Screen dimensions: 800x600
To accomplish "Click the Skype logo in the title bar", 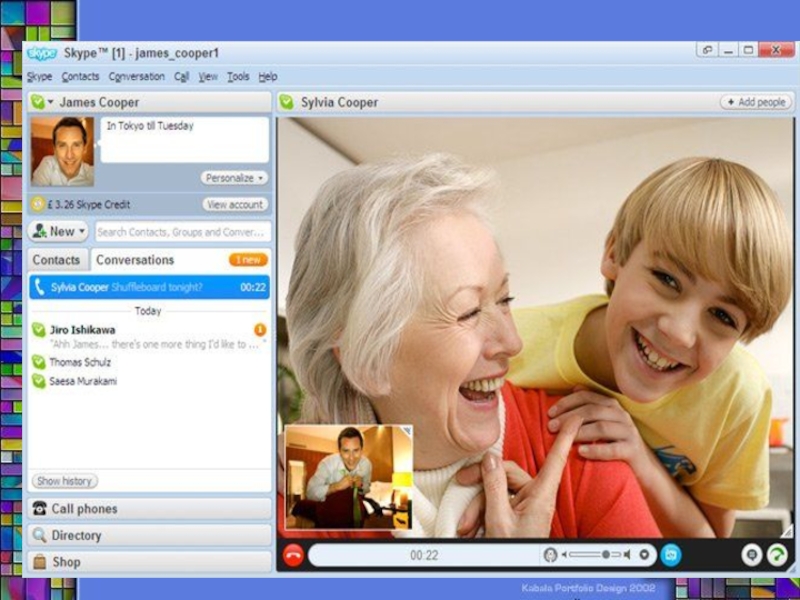I will pyautogui.click(x=42, y=53).
